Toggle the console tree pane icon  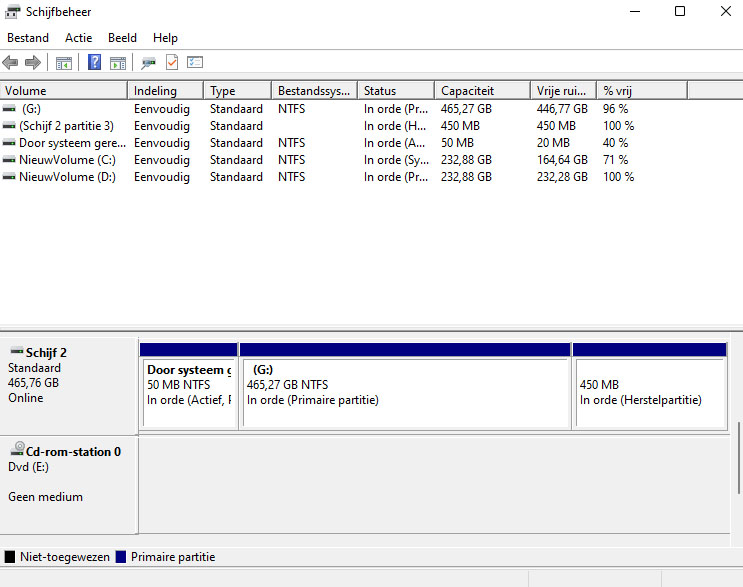64,63
